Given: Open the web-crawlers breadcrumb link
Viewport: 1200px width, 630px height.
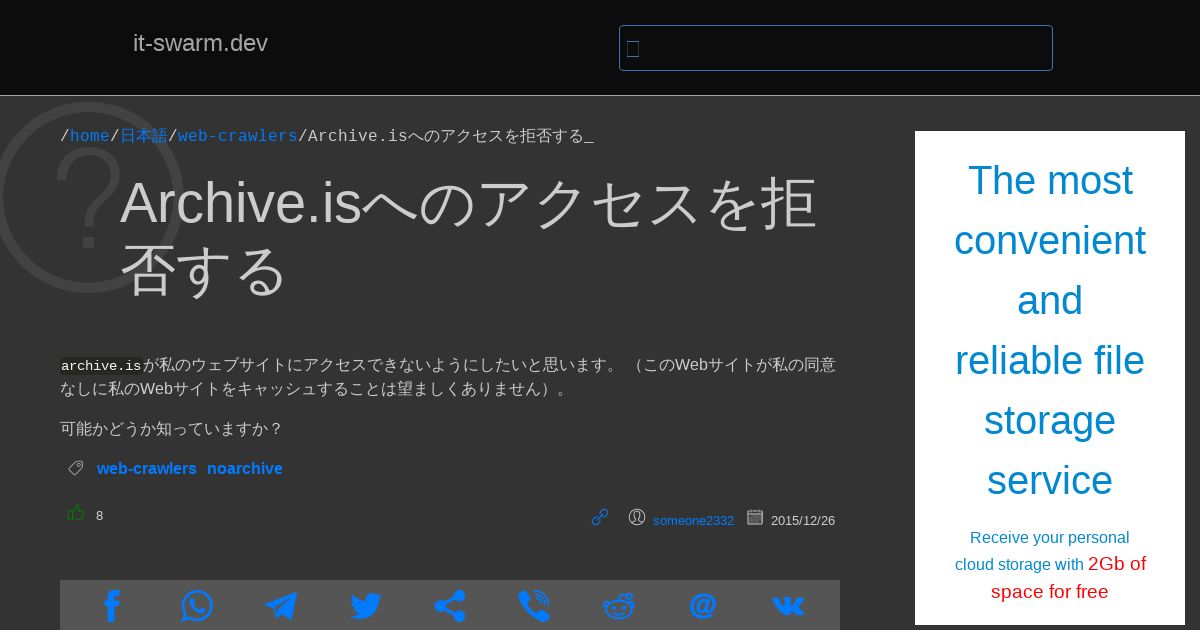Looking at the screenshot, I should (238, 136).
